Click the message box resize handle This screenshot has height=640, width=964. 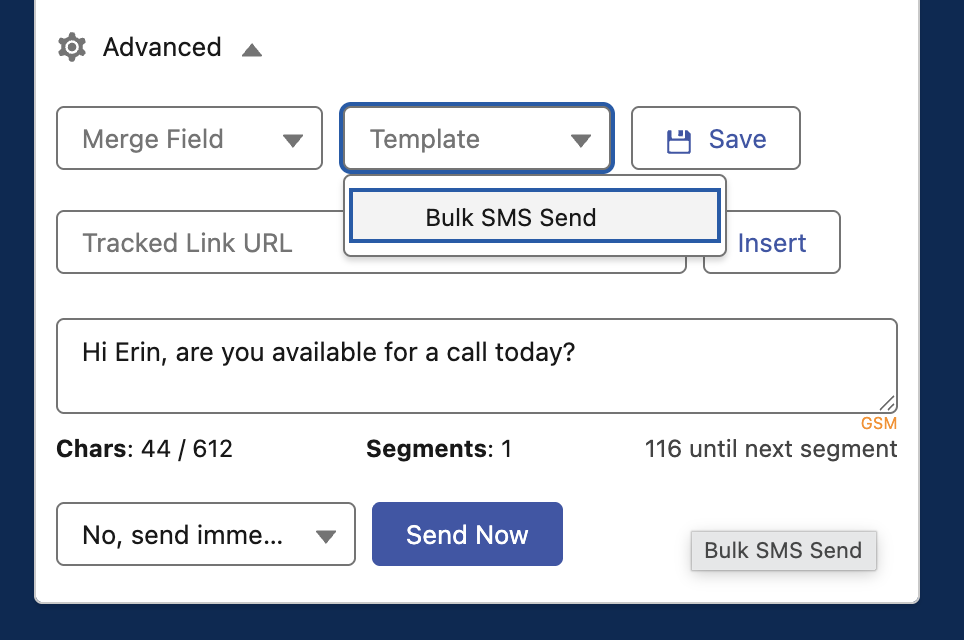887,404
